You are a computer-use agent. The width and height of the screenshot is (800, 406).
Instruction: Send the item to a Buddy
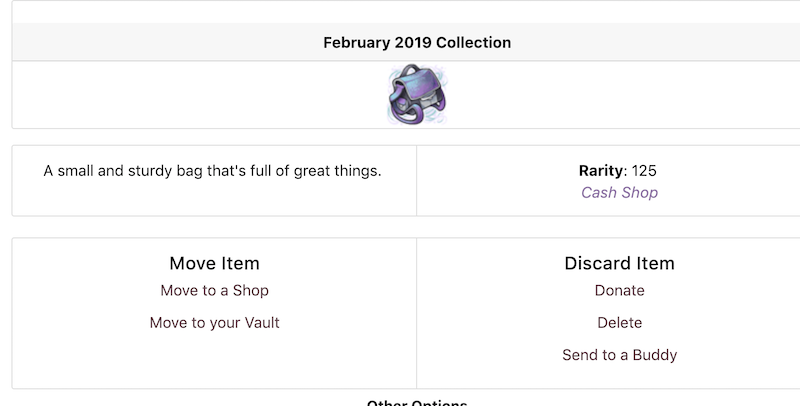click(x=619, y=355)
